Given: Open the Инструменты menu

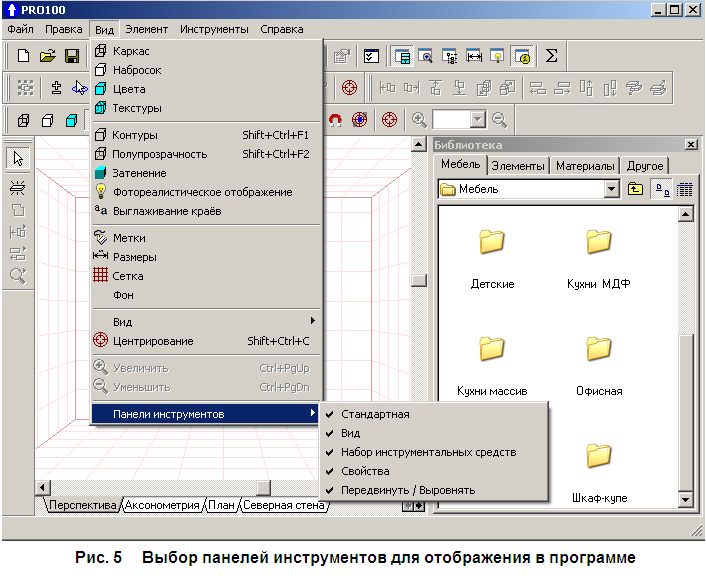Looking at the screenshot, I should [214, 29].
